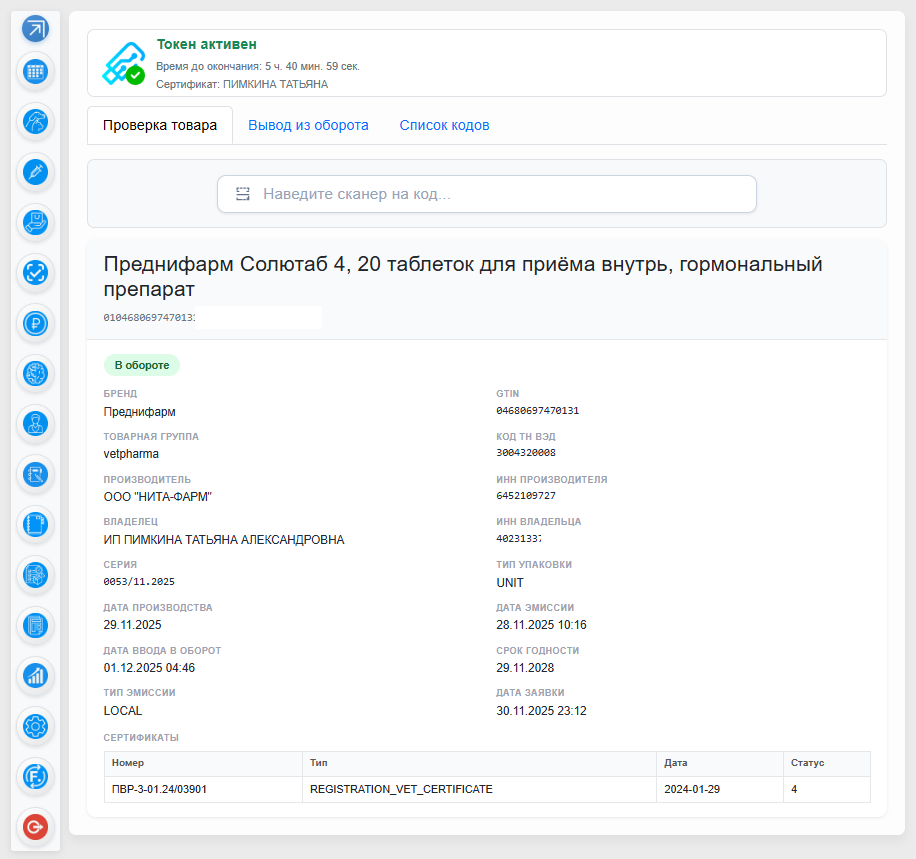Open the pet patients icon with dog and cat
This screenshot has width=916, height=859.
pyautogui.click(x=36, y=122)
